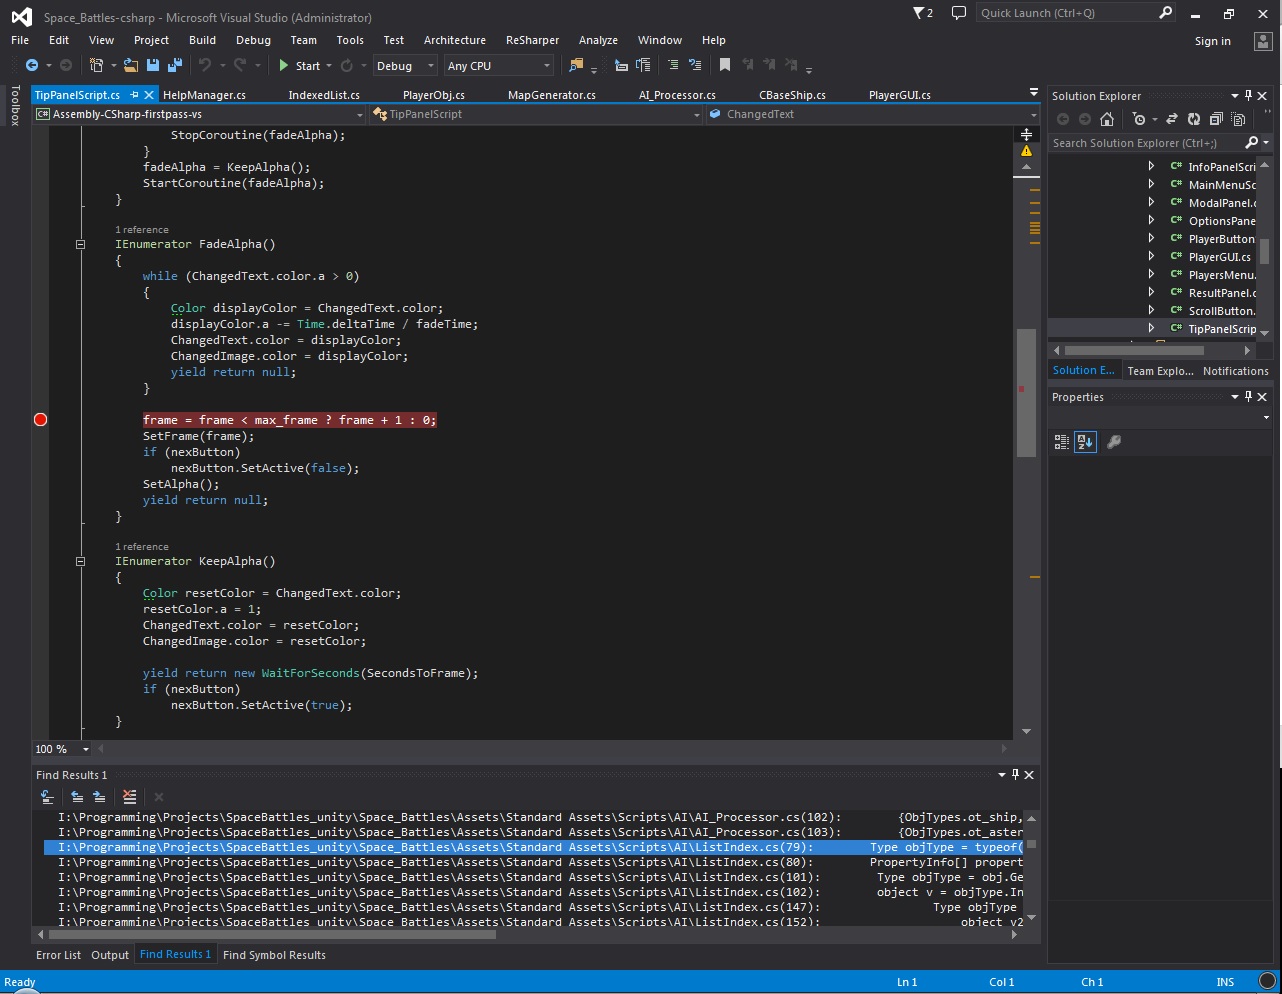
Task: Click the Toggle Bookmark toolbar icon
Action: coord(725,65)
